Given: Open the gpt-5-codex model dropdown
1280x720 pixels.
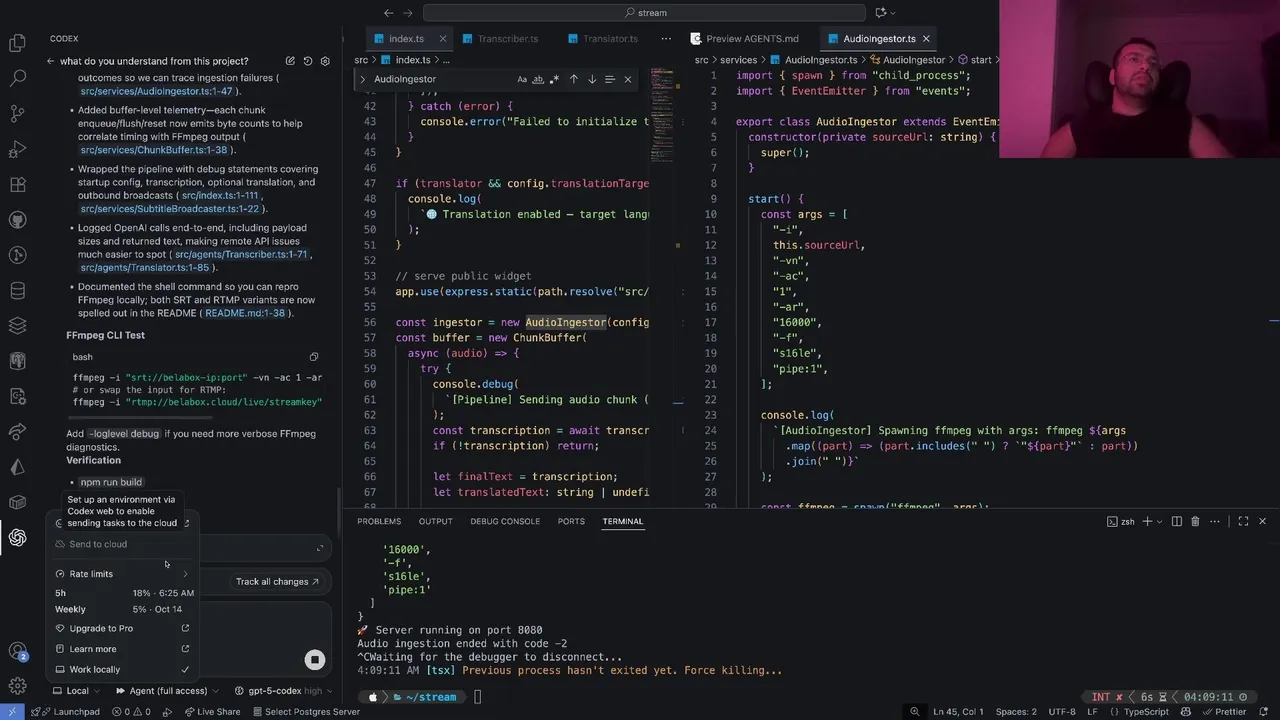Looking at the screenshot, I should tap(283, 690).
